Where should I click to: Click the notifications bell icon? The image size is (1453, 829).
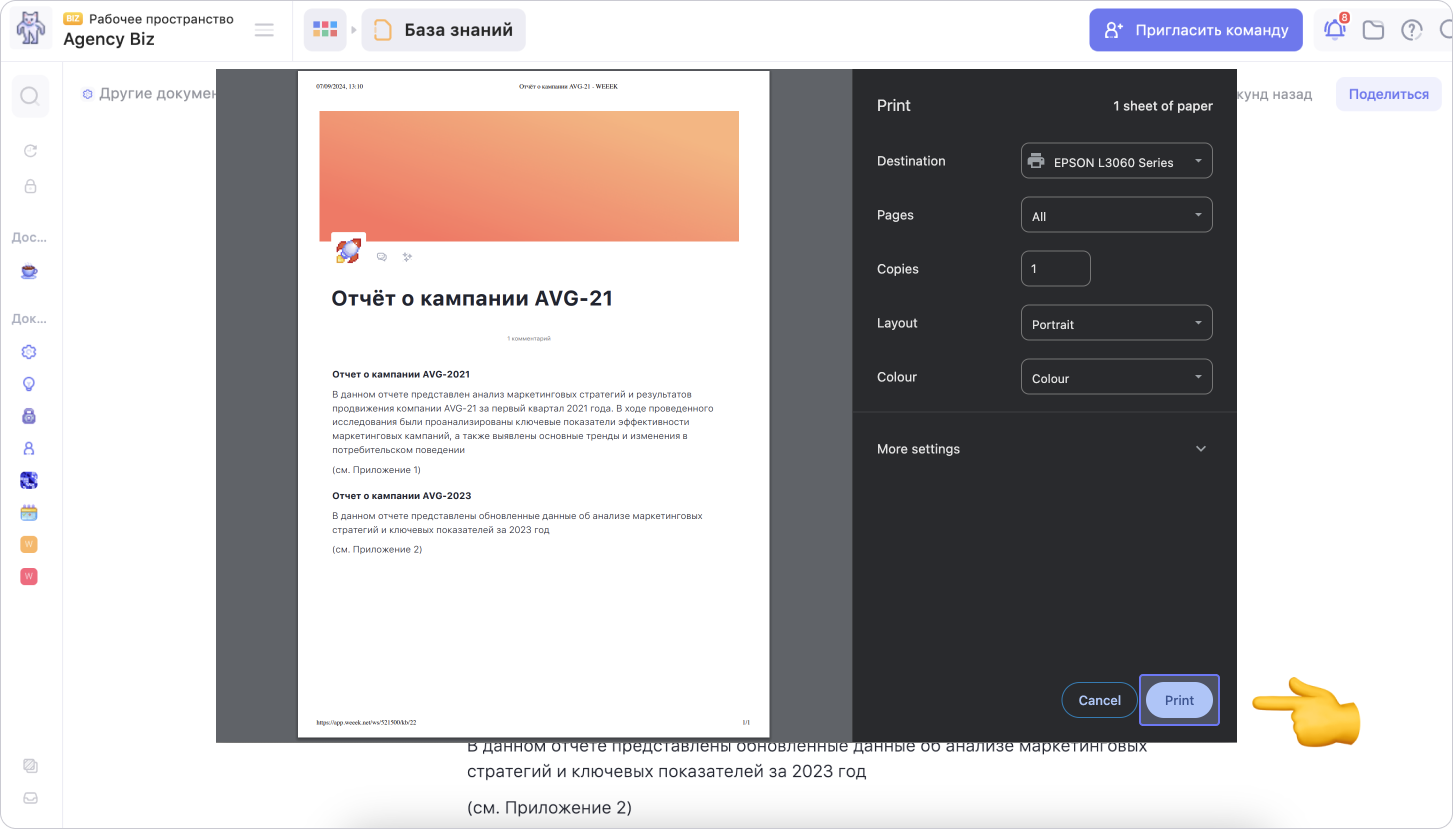[x=1334, y=30]
